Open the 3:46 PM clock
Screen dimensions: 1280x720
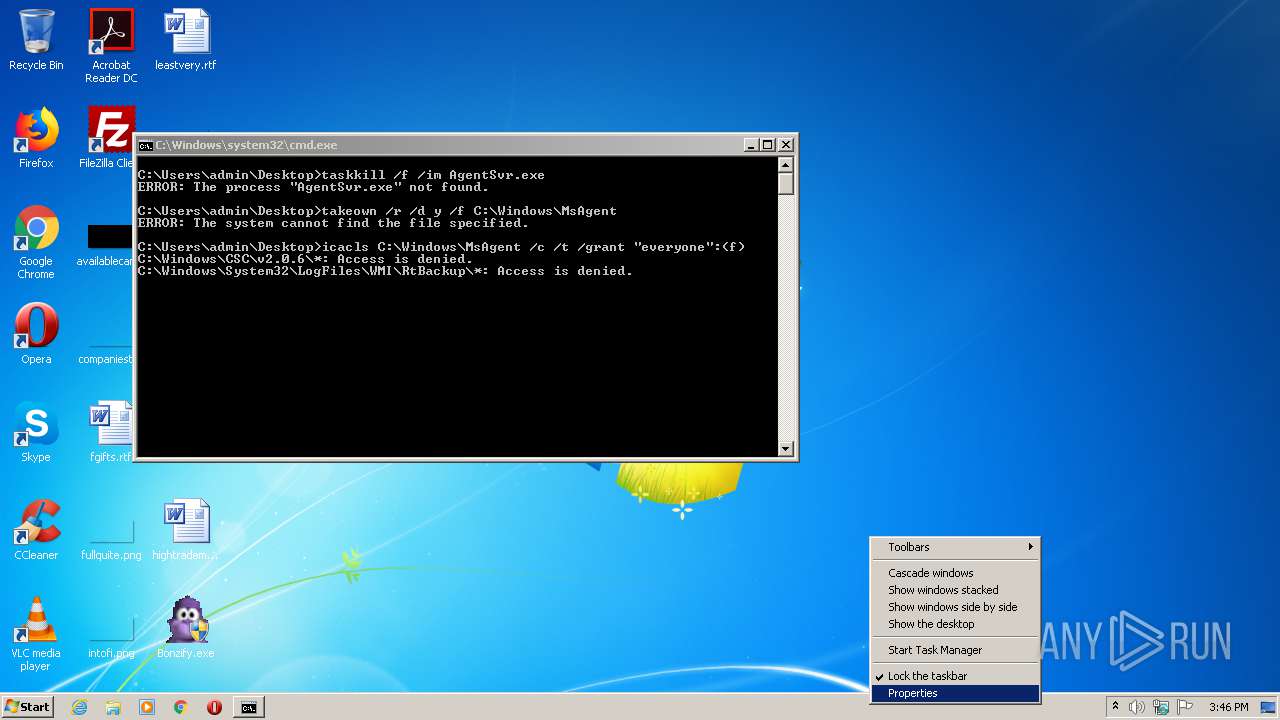pyautogui.click(x=1228, y=707)
